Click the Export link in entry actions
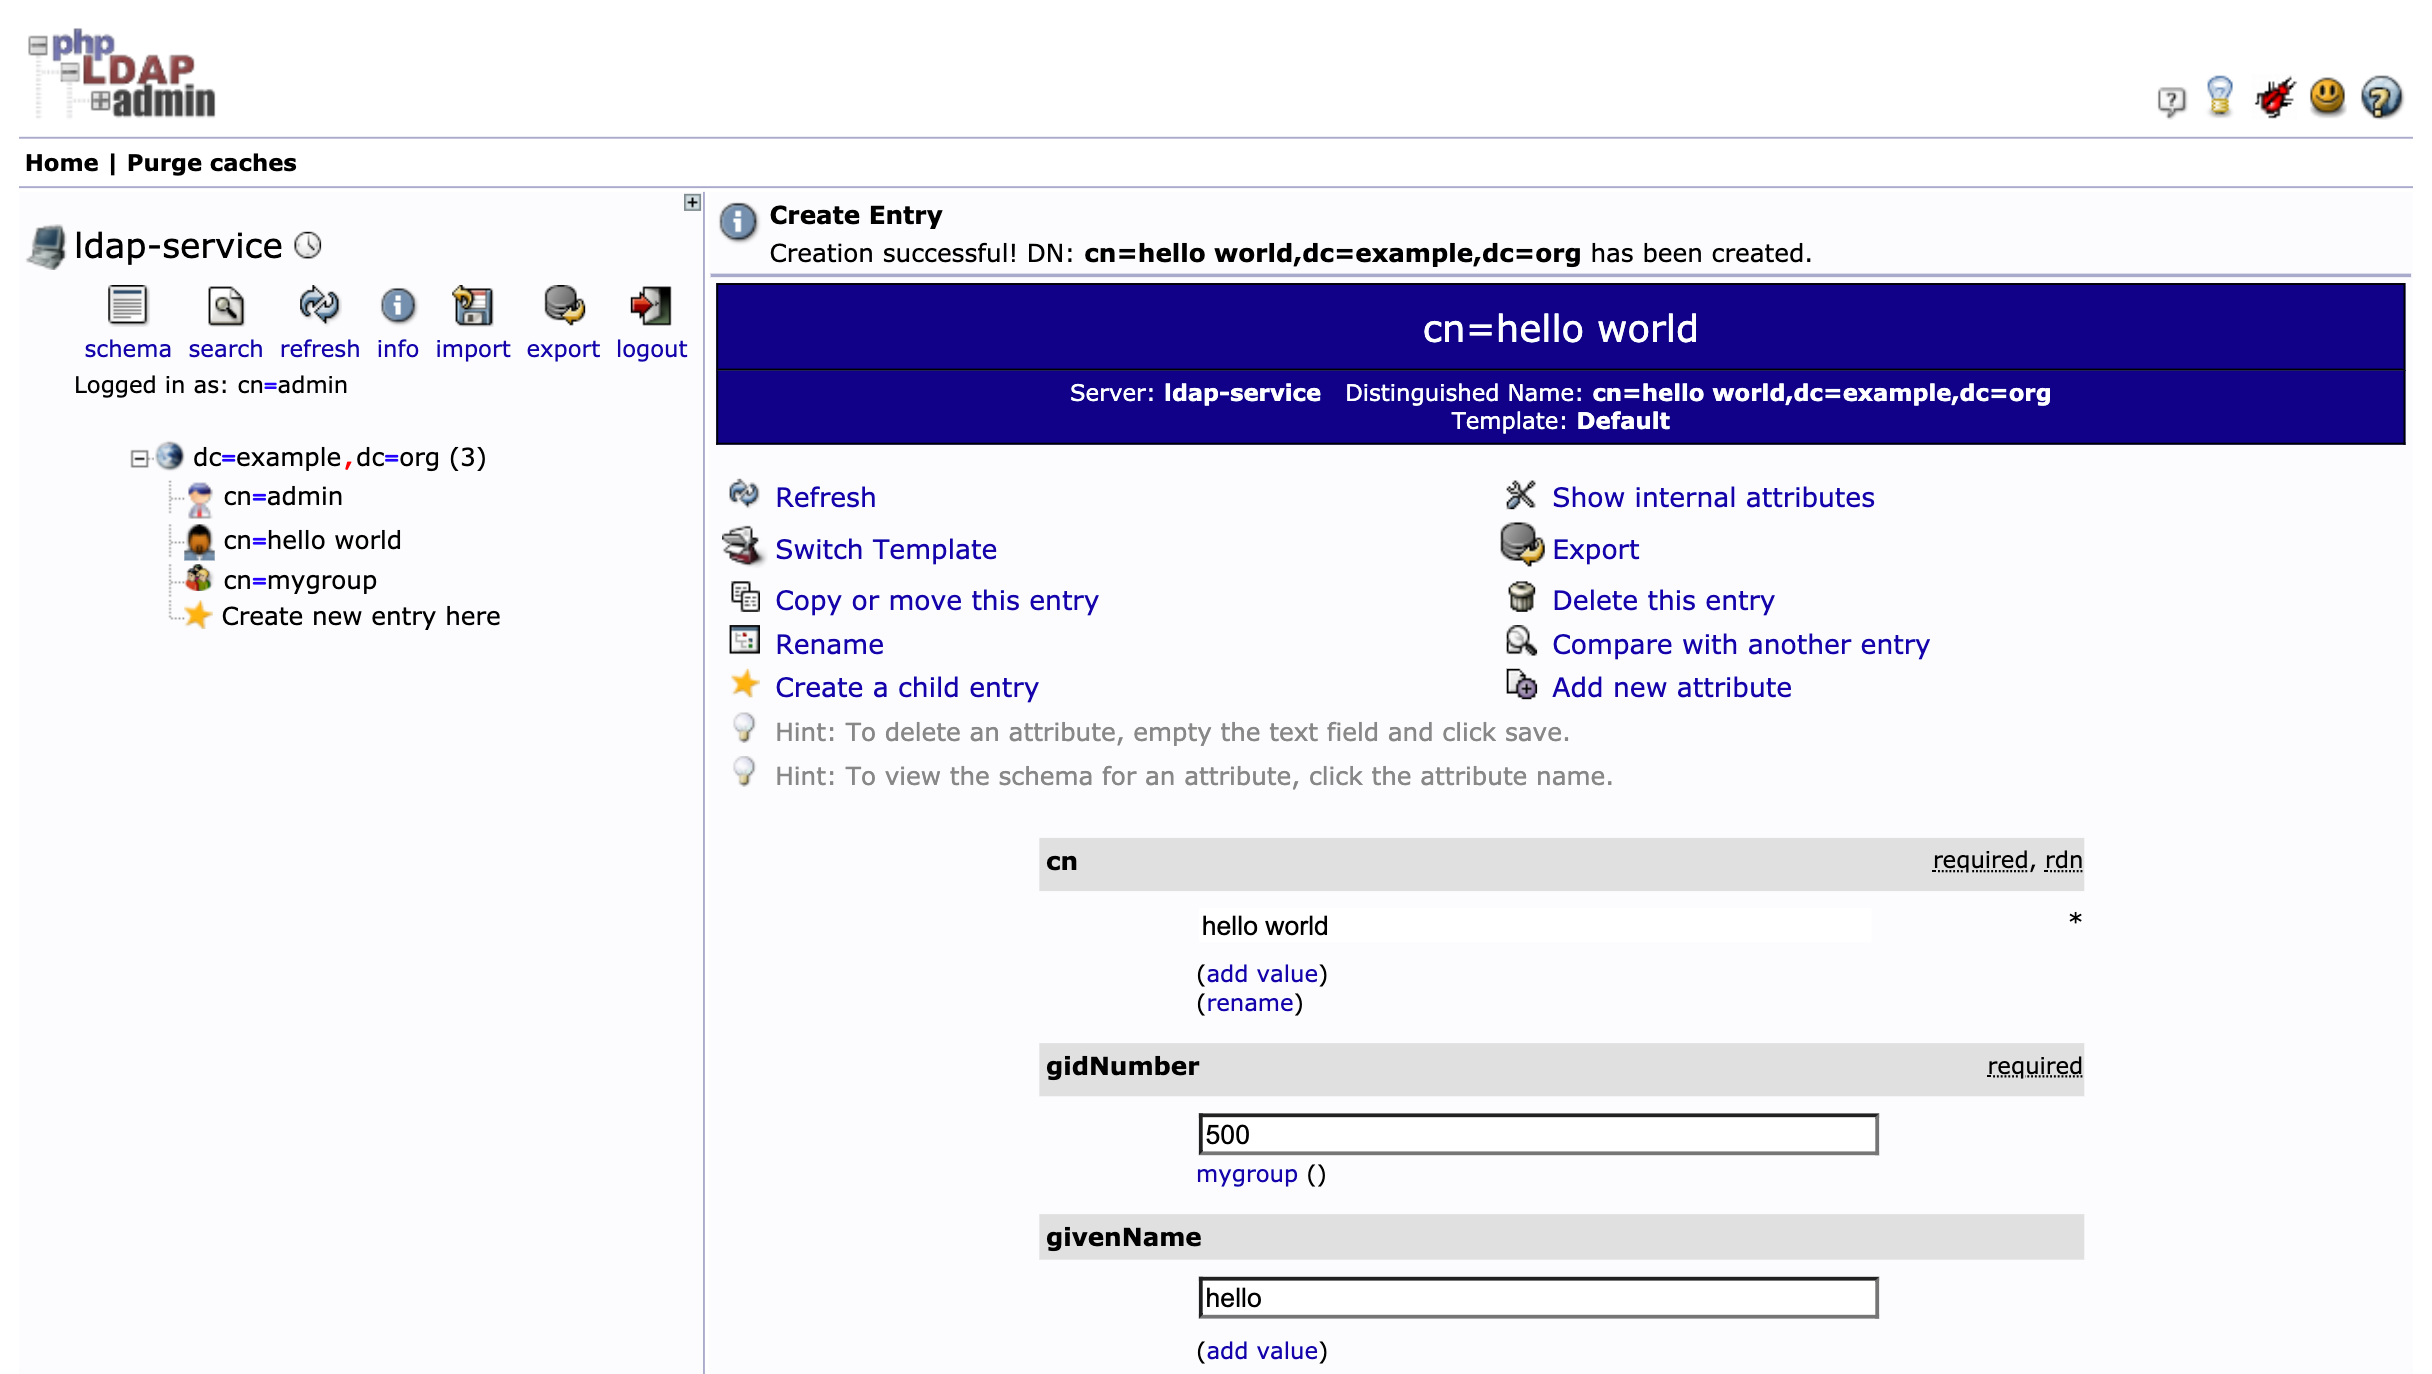The height and width of the screenshot is (1374, 2432). pos(1595,550)
